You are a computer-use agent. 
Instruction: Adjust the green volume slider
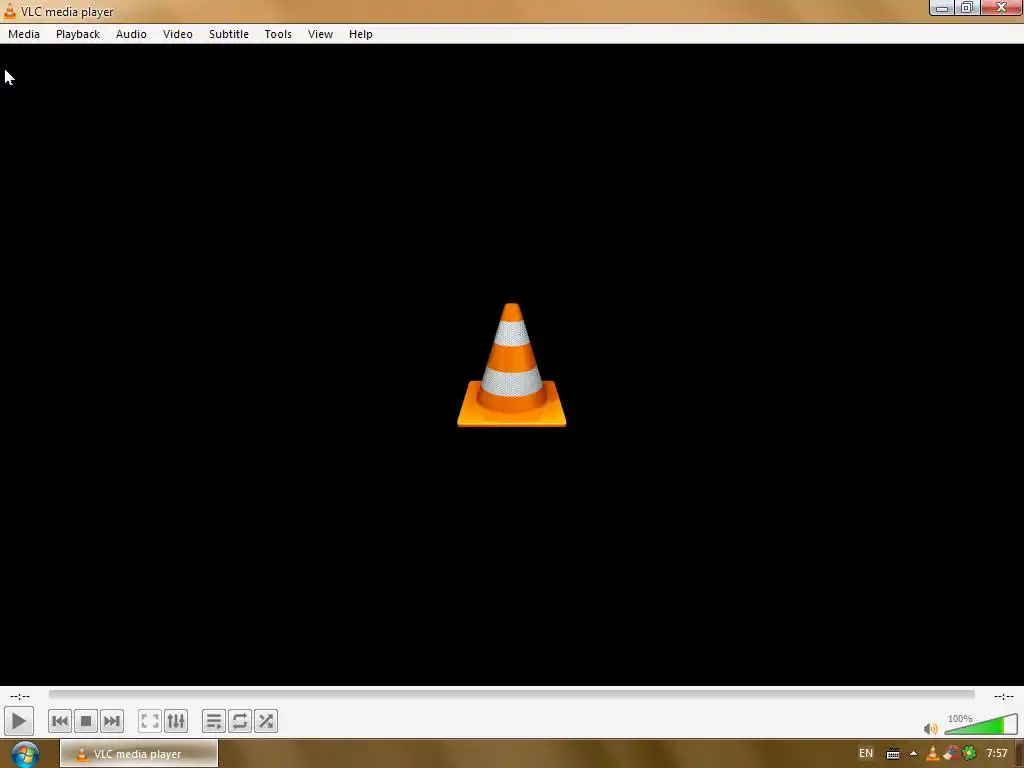[x=981, y=724]
